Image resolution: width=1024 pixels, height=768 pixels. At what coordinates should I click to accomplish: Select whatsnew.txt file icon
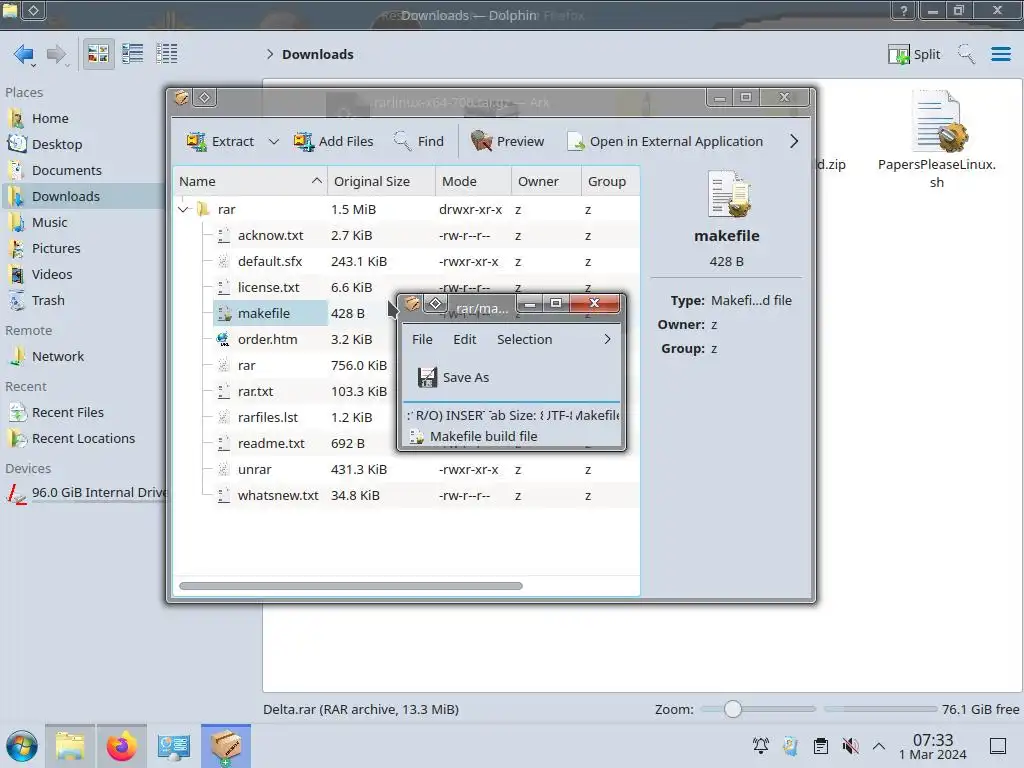click(x=224, y=495)
